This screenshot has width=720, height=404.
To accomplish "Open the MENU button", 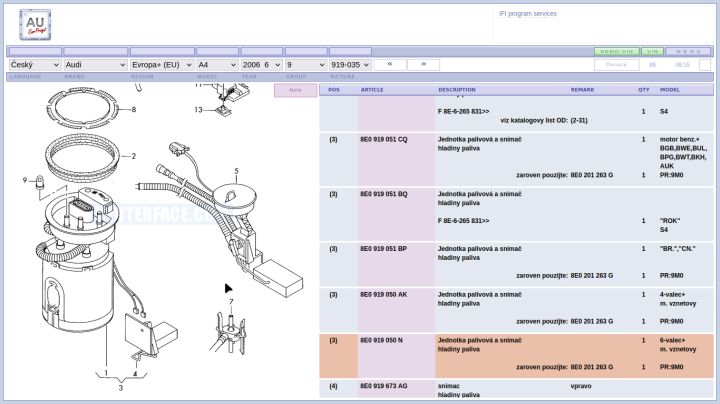I will tap(688, 51).
